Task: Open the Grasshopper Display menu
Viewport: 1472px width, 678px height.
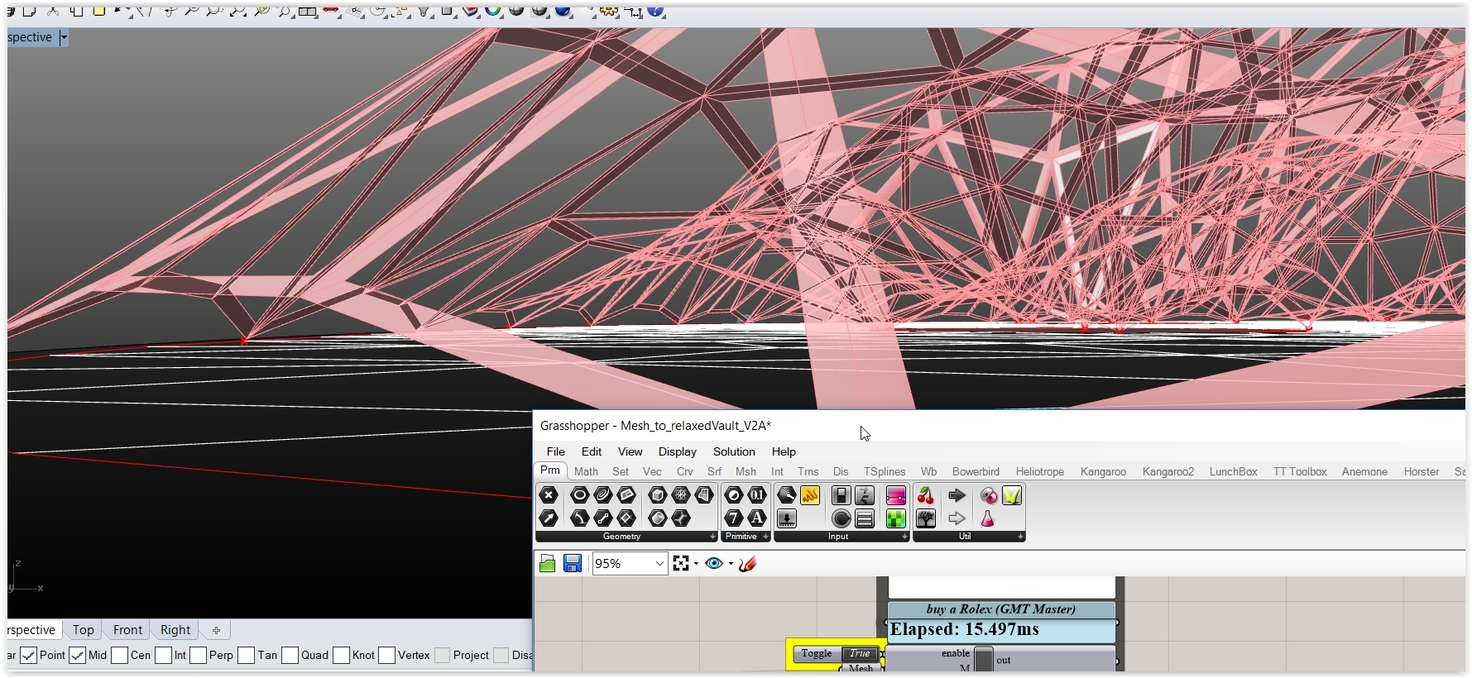Action: (x=677, y=452)
